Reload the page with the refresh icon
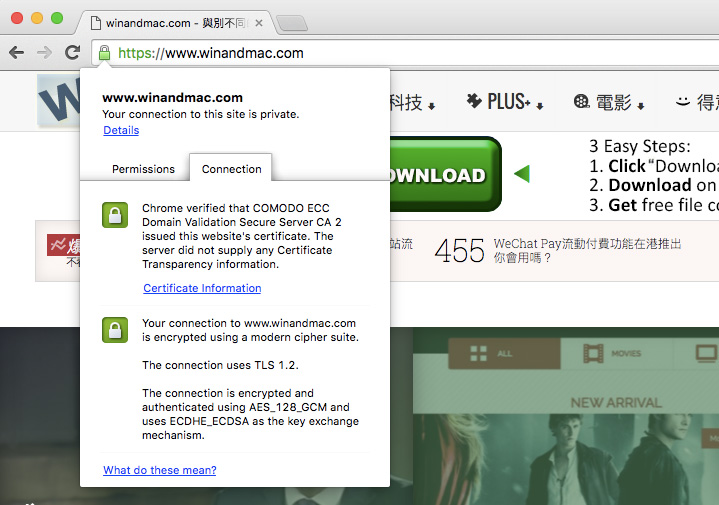Screen dimensions: 719x505 (72, 53)
